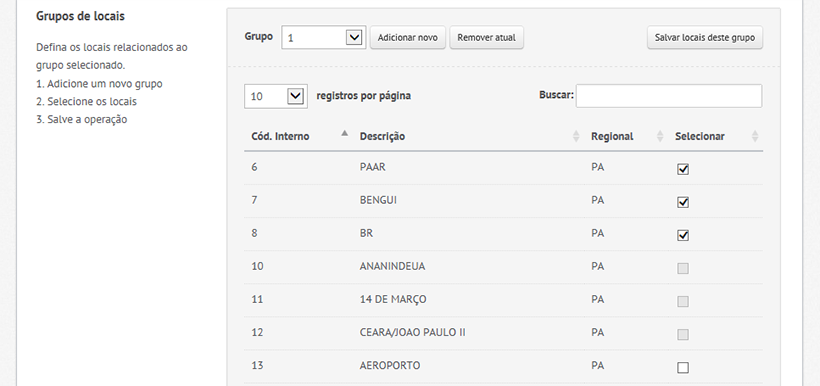Focus the Buscar search field

pos(669,96)
